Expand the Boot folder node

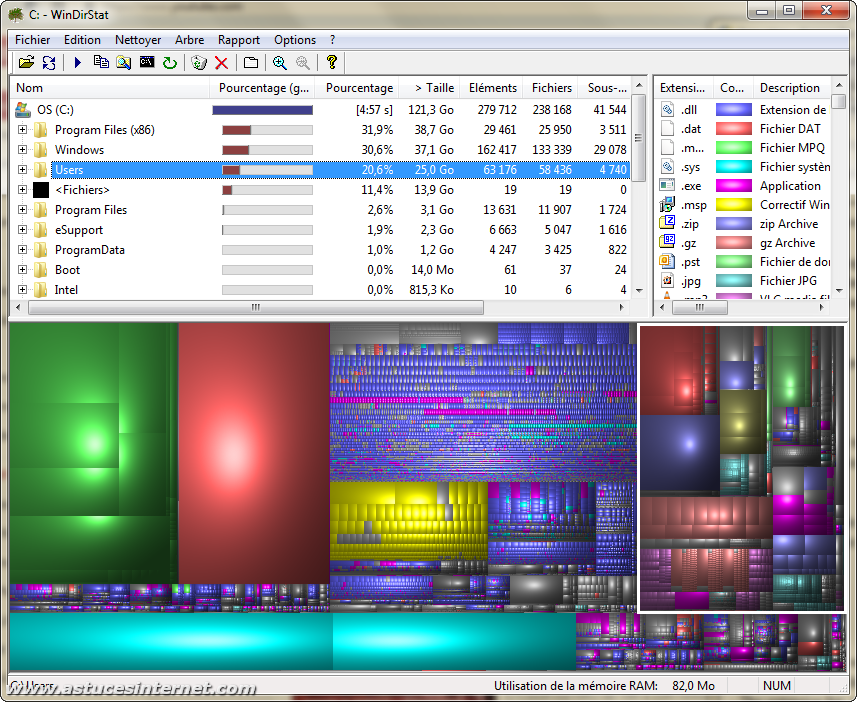(x=22, y=270)
